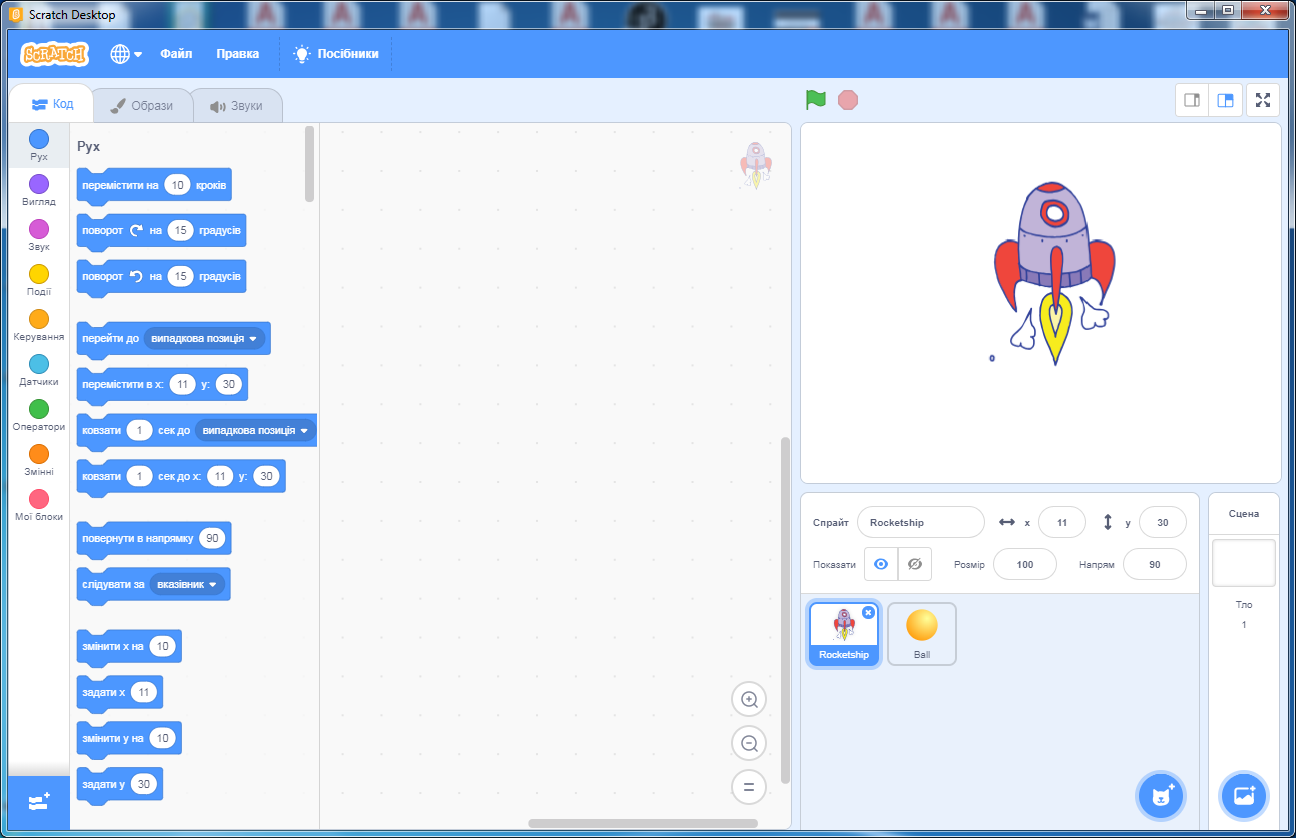Click the задати x block

(x=119, y=693)
